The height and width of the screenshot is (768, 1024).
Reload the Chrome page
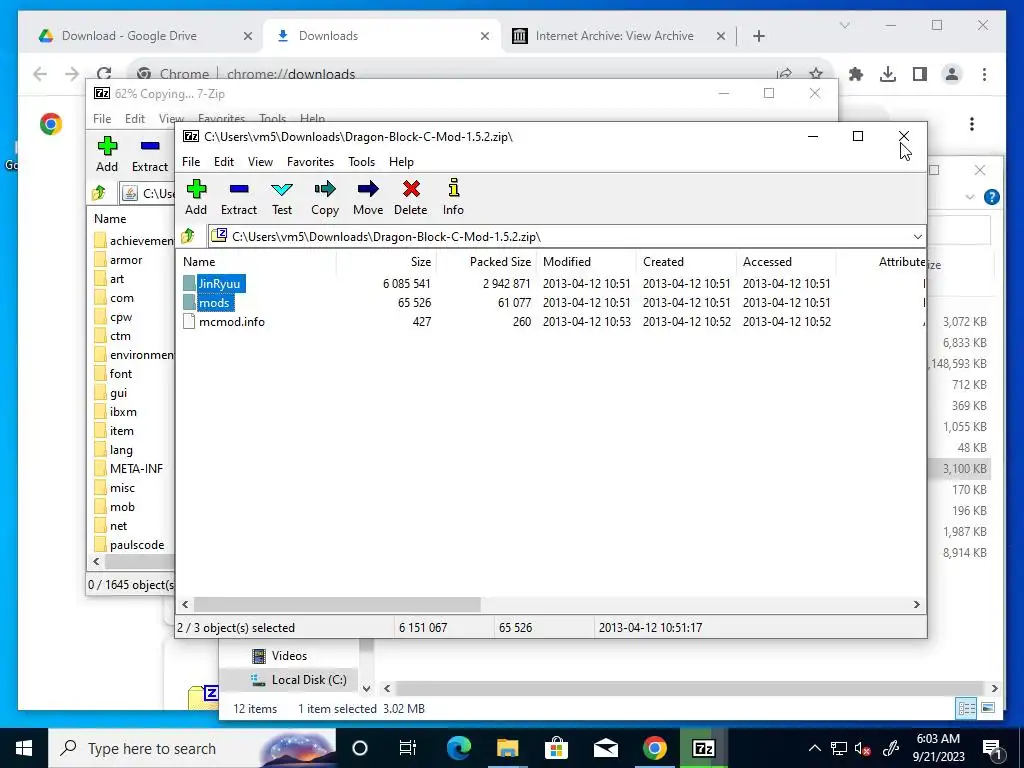(104, 74)
